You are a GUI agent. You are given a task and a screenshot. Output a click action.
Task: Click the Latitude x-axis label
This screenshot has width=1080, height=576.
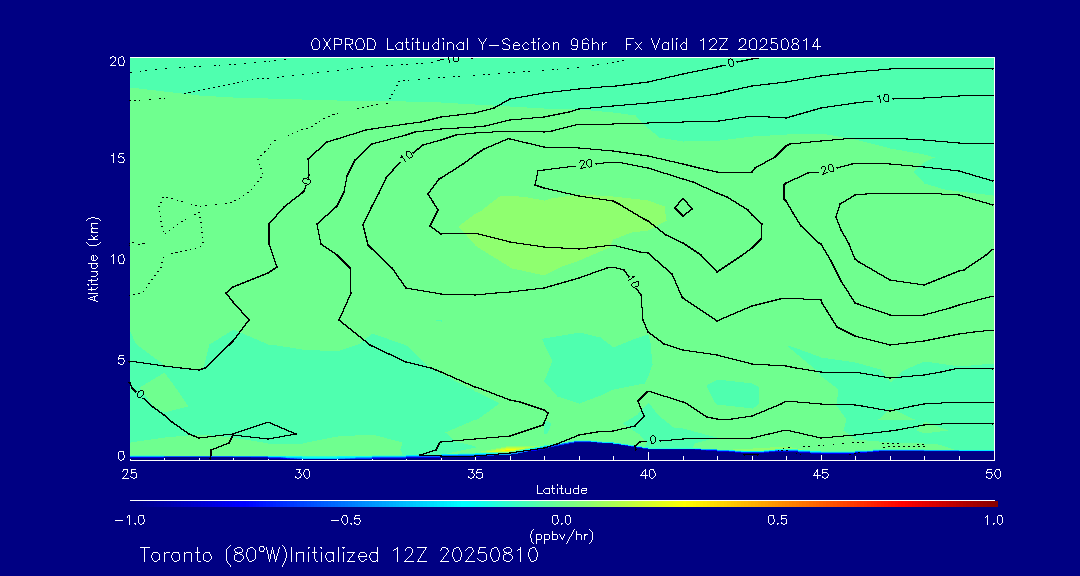click(x=561, y=490)
